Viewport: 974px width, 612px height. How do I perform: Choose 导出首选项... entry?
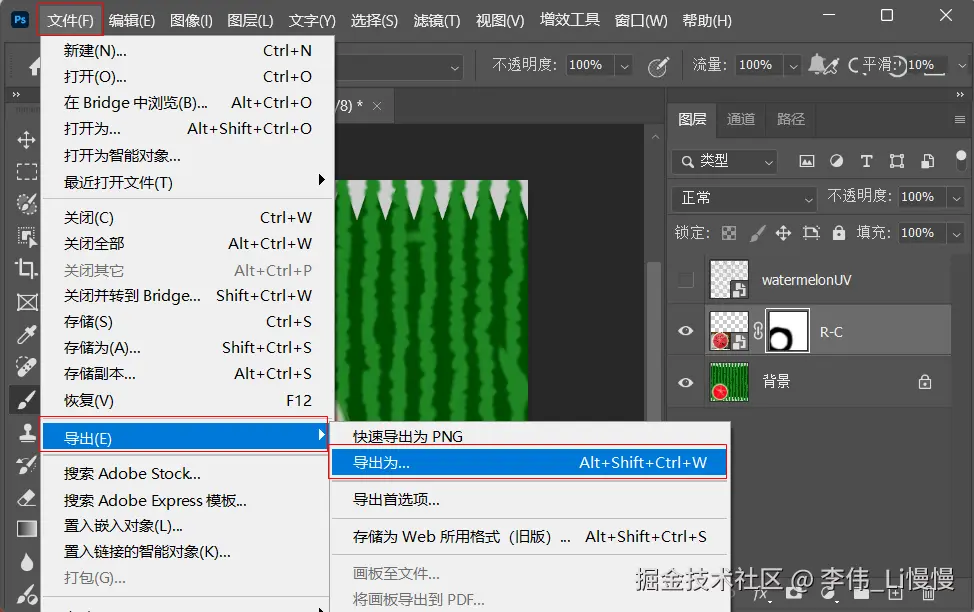point(528,500)
